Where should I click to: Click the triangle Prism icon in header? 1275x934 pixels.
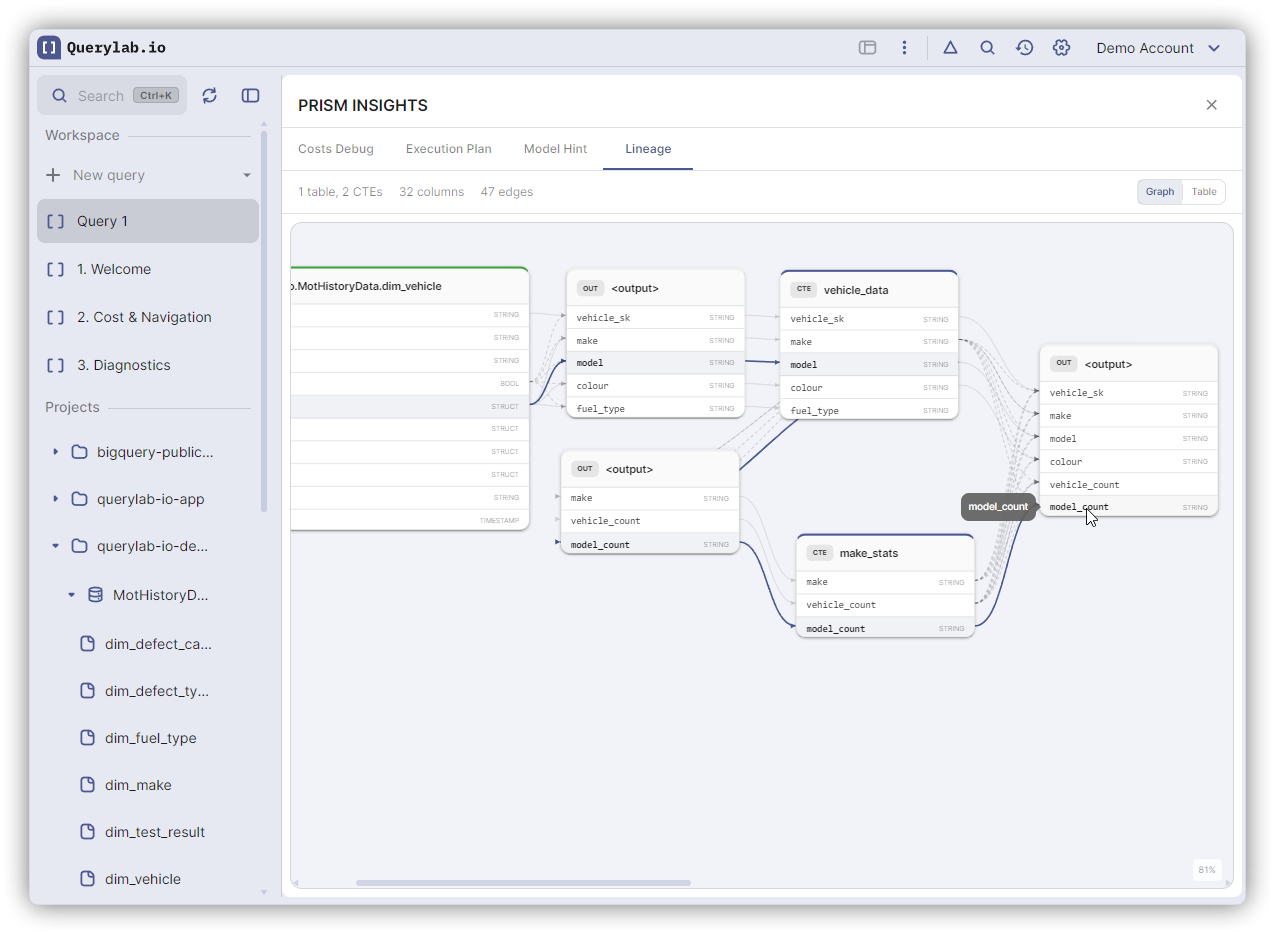950,48
